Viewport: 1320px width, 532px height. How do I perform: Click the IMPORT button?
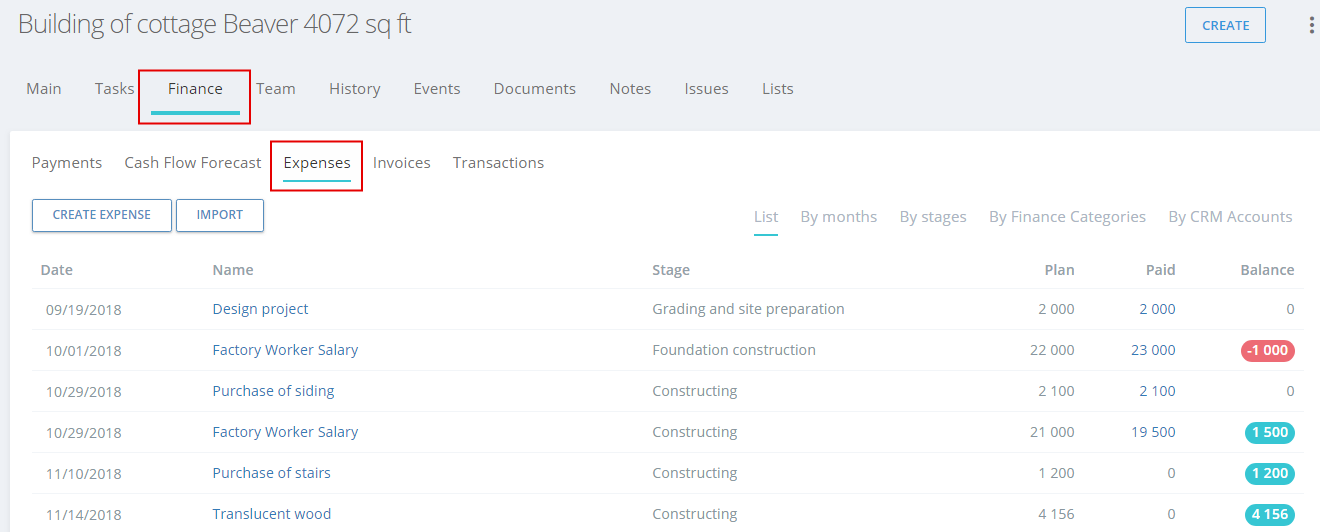220,215
